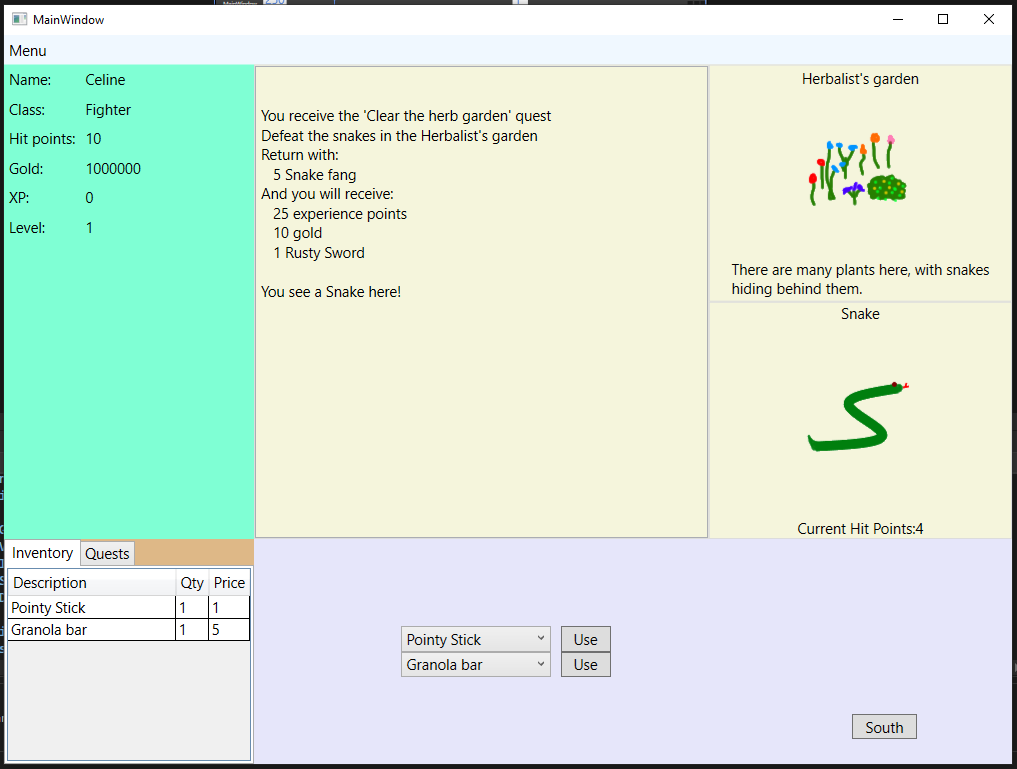Minimize the MainWindow window
Image resolution: width=1017 pixels, height=769 pixels.
tap(898, 19)
